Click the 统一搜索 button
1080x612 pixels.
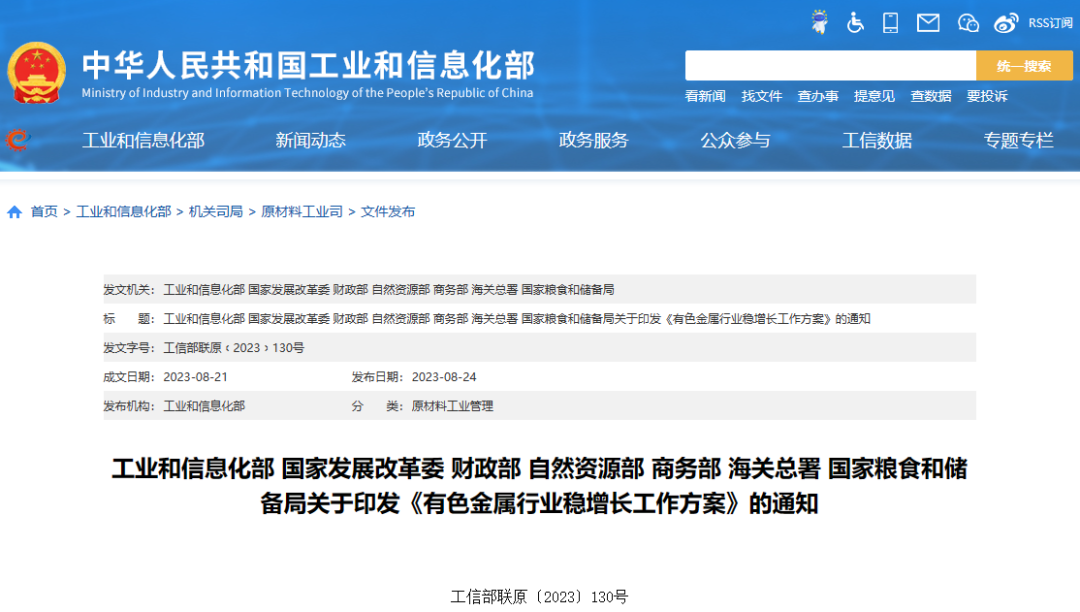point(1024,65)
